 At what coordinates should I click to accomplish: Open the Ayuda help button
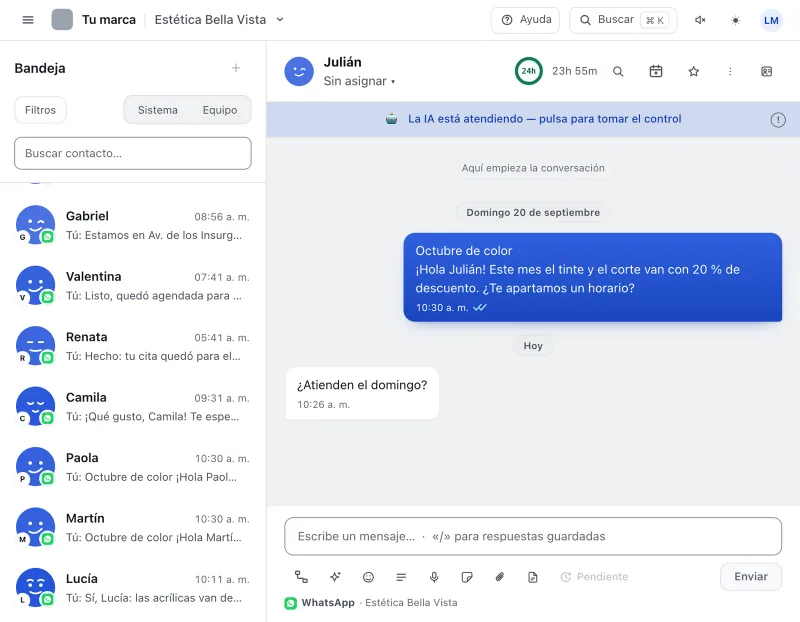tap(525, 20)
